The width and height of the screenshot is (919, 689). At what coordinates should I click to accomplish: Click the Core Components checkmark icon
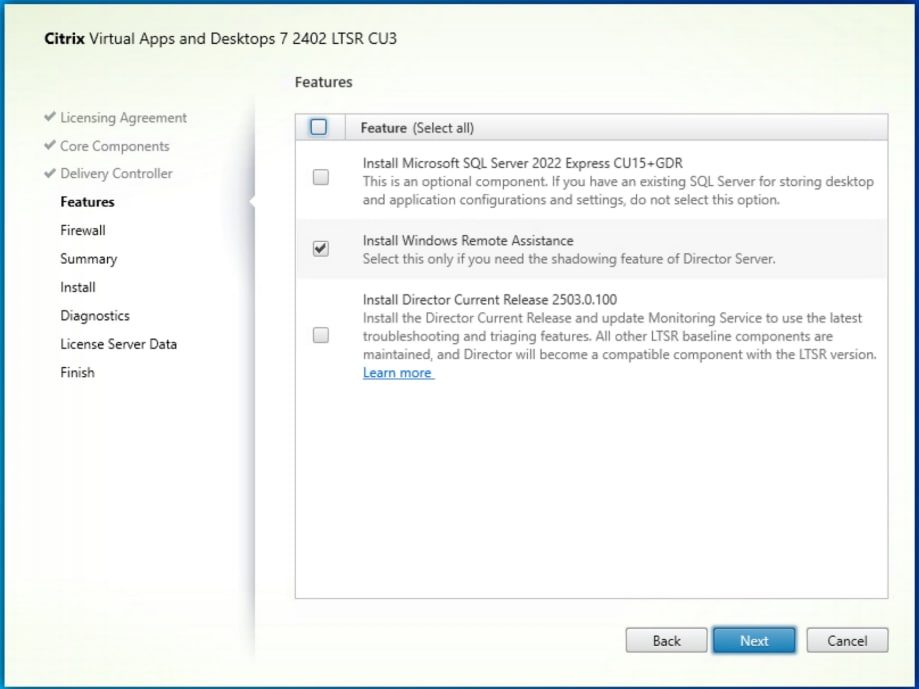click(x=50, y=145)
